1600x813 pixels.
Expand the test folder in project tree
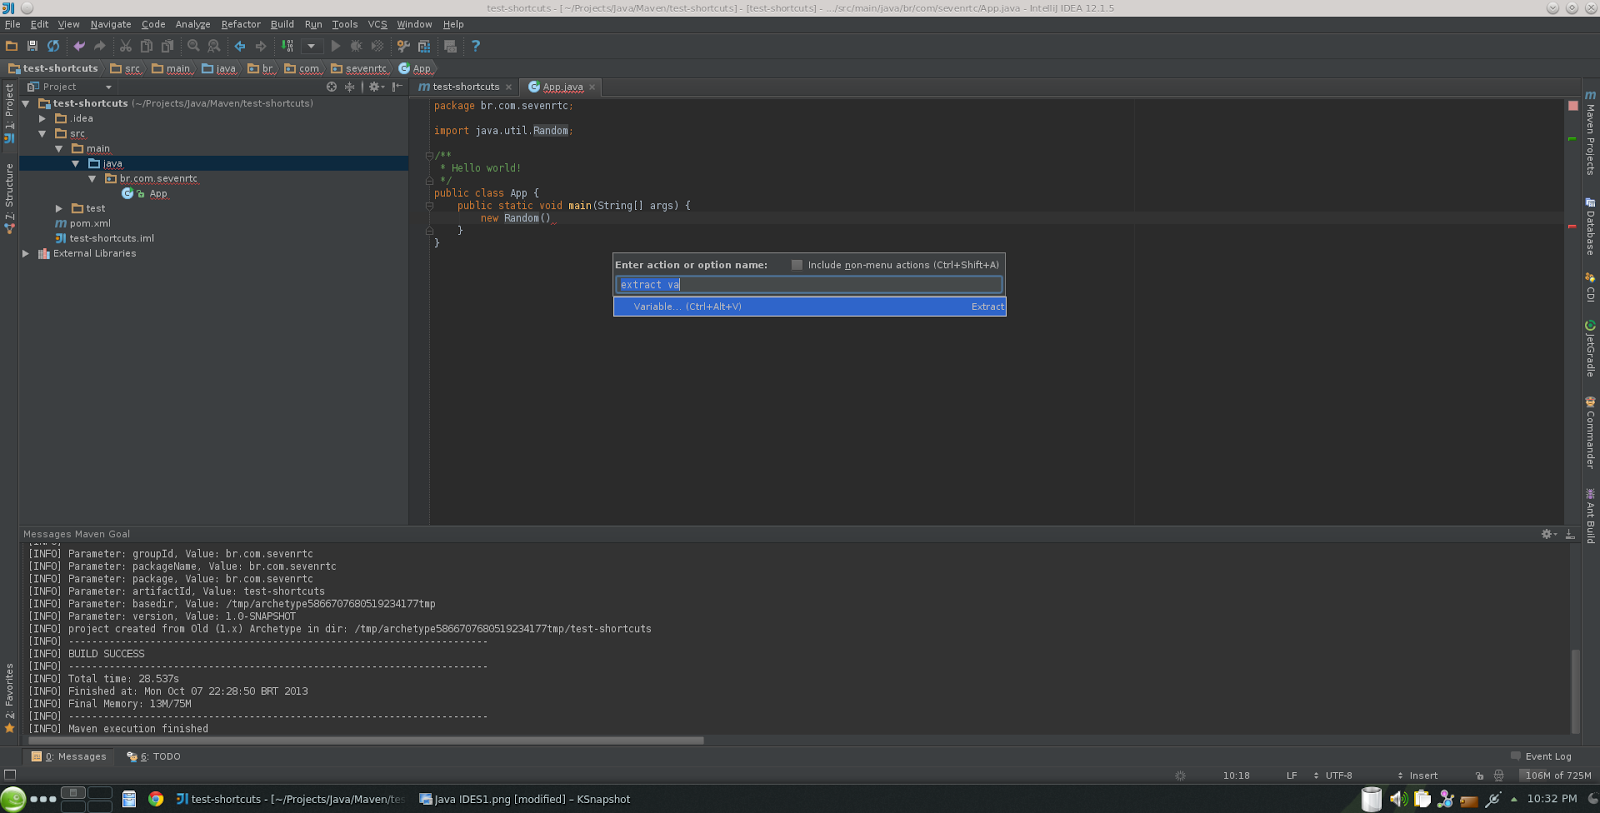point(59,209)
